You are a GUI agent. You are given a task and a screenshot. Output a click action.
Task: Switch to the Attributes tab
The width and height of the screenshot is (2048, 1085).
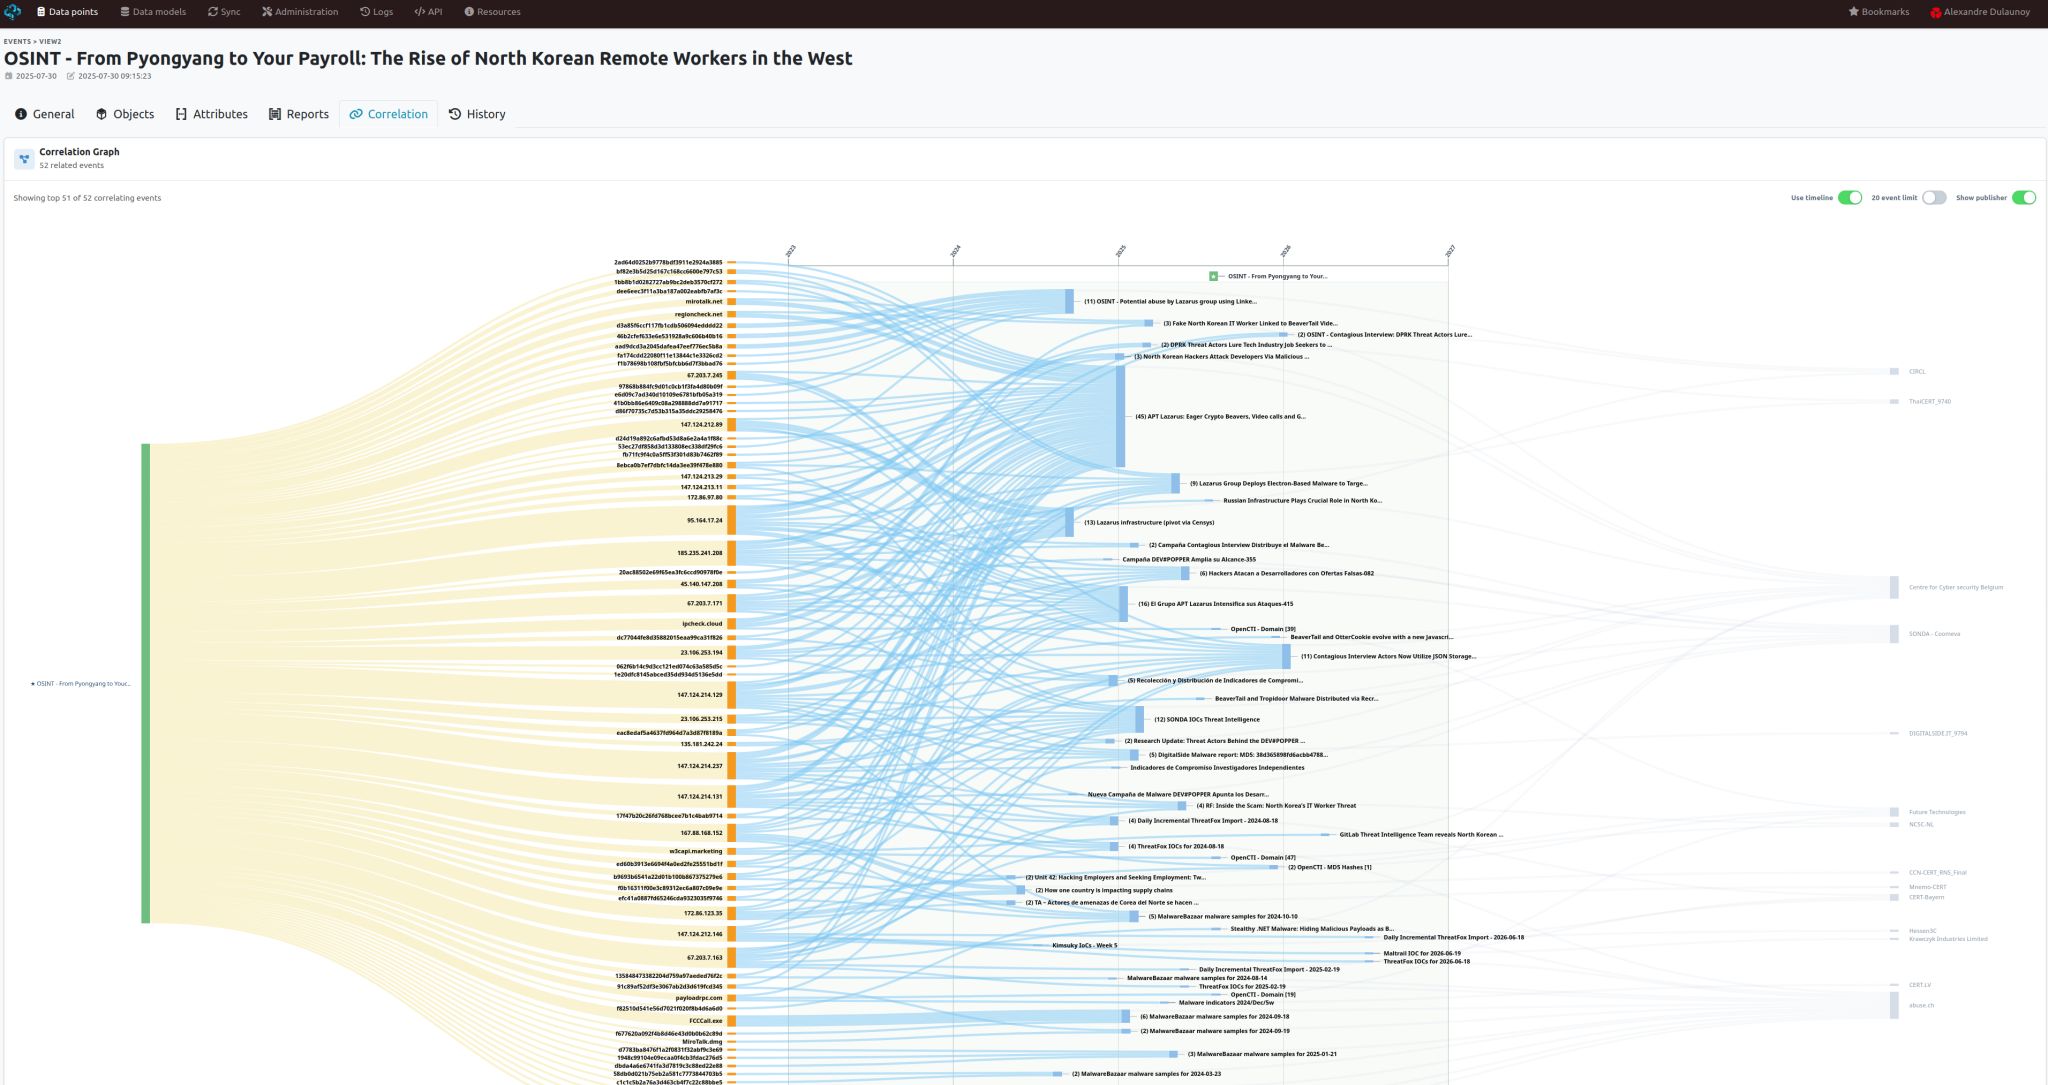(x=211, y=114)
